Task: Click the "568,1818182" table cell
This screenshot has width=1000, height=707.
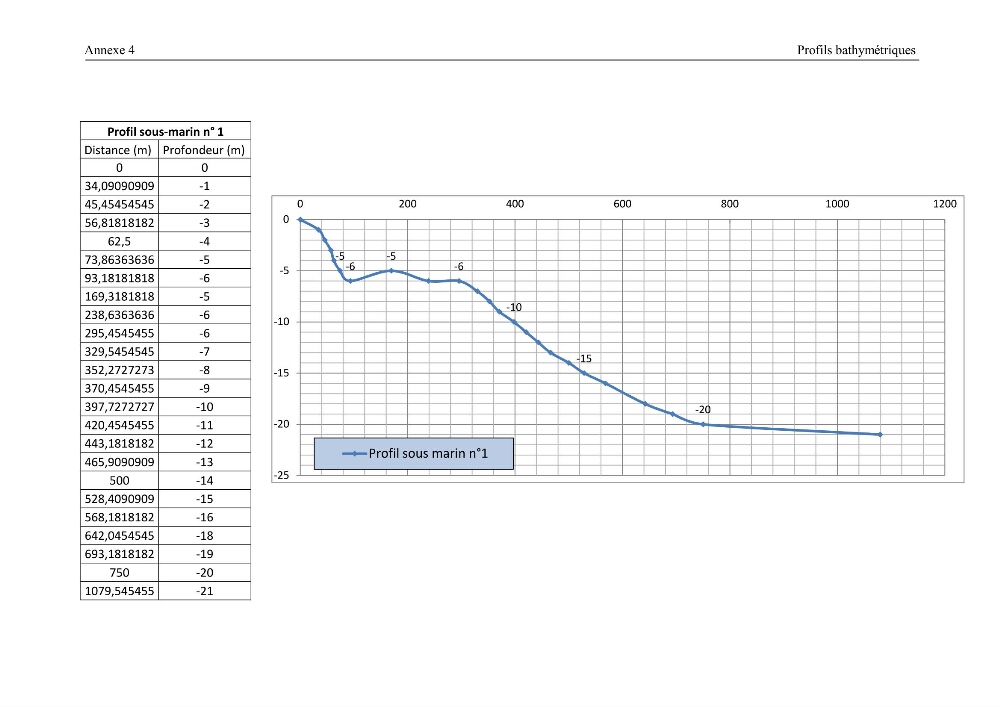Action: [119, 518]
